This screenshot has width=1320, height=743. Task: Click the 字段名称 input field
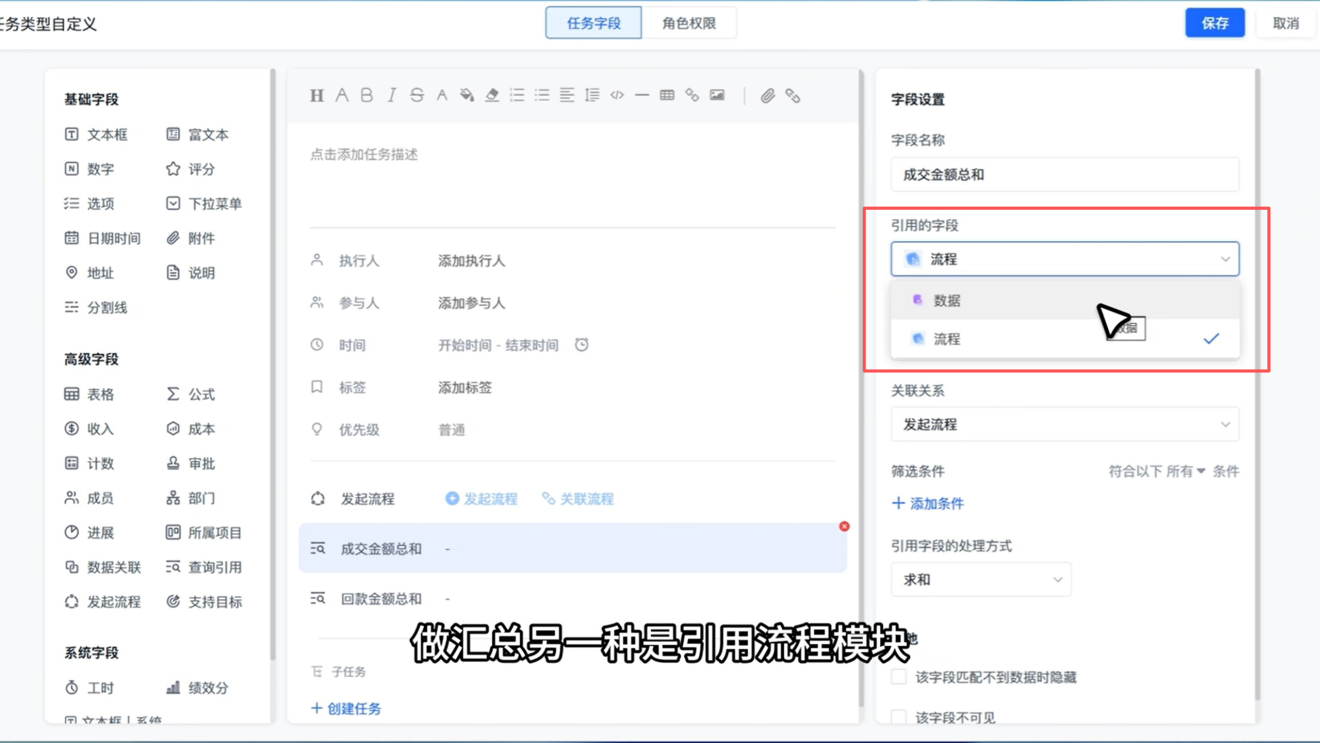(x=1065, y=175)
